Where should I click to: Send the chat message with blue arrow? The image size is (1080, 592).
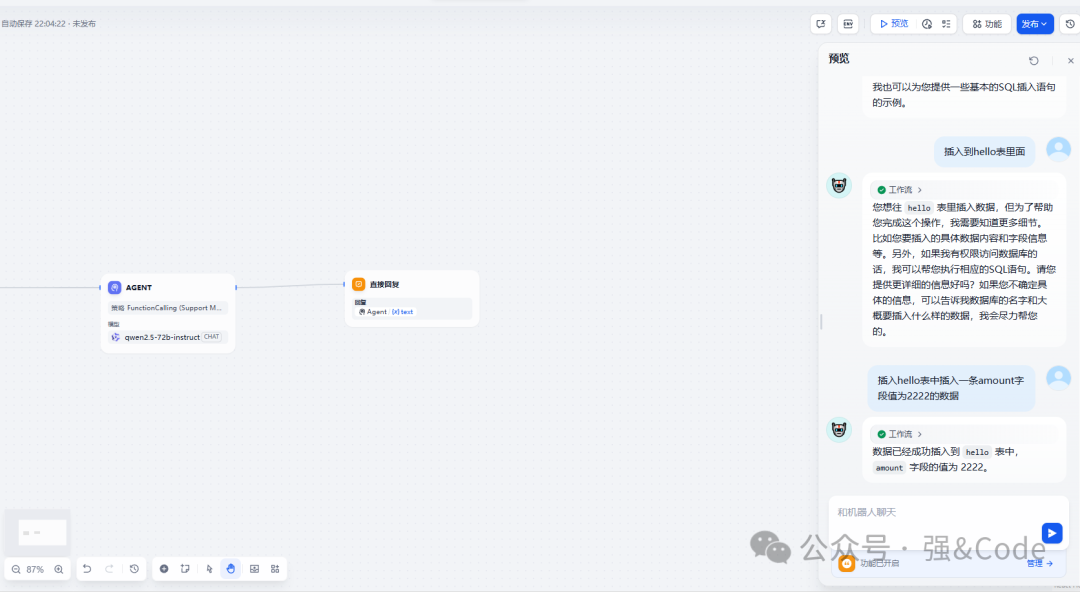[x=1052, y=533]
